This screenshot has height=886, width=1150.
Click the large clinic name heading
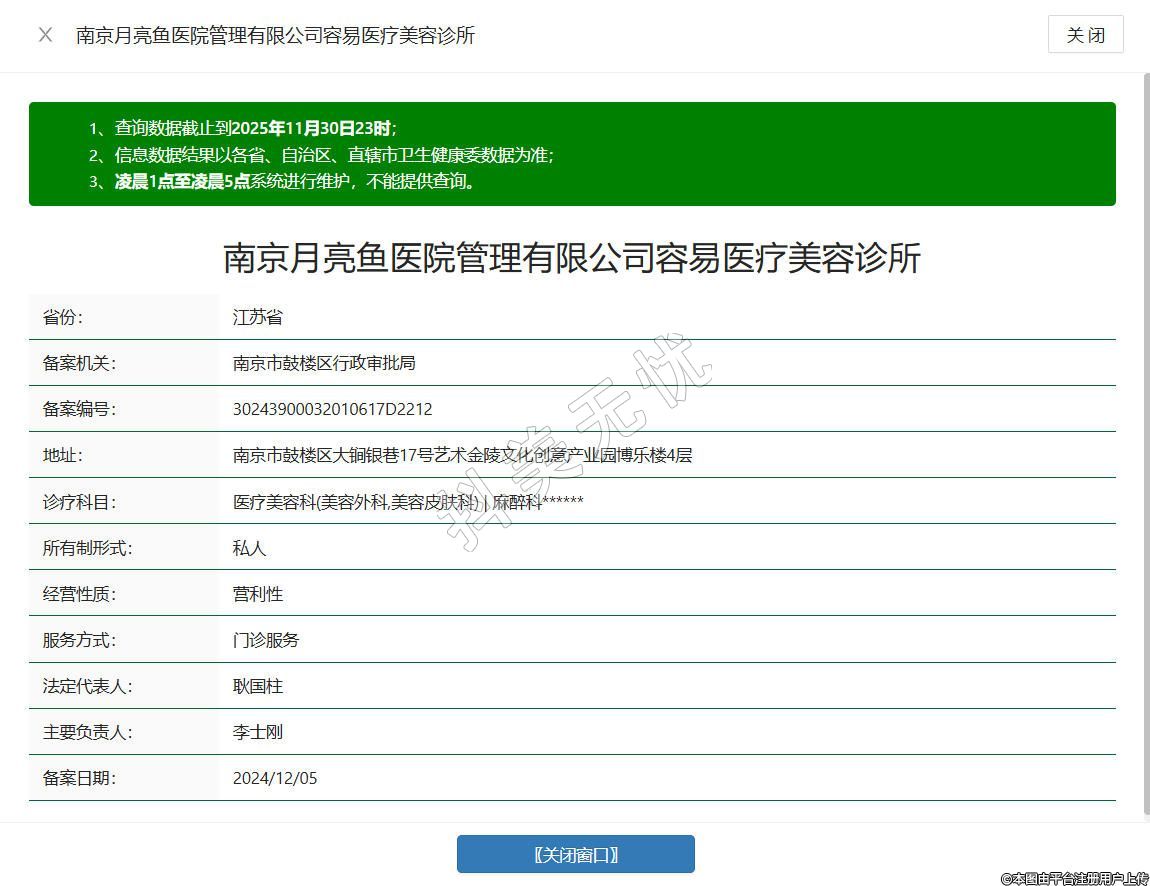pos(571,258)
